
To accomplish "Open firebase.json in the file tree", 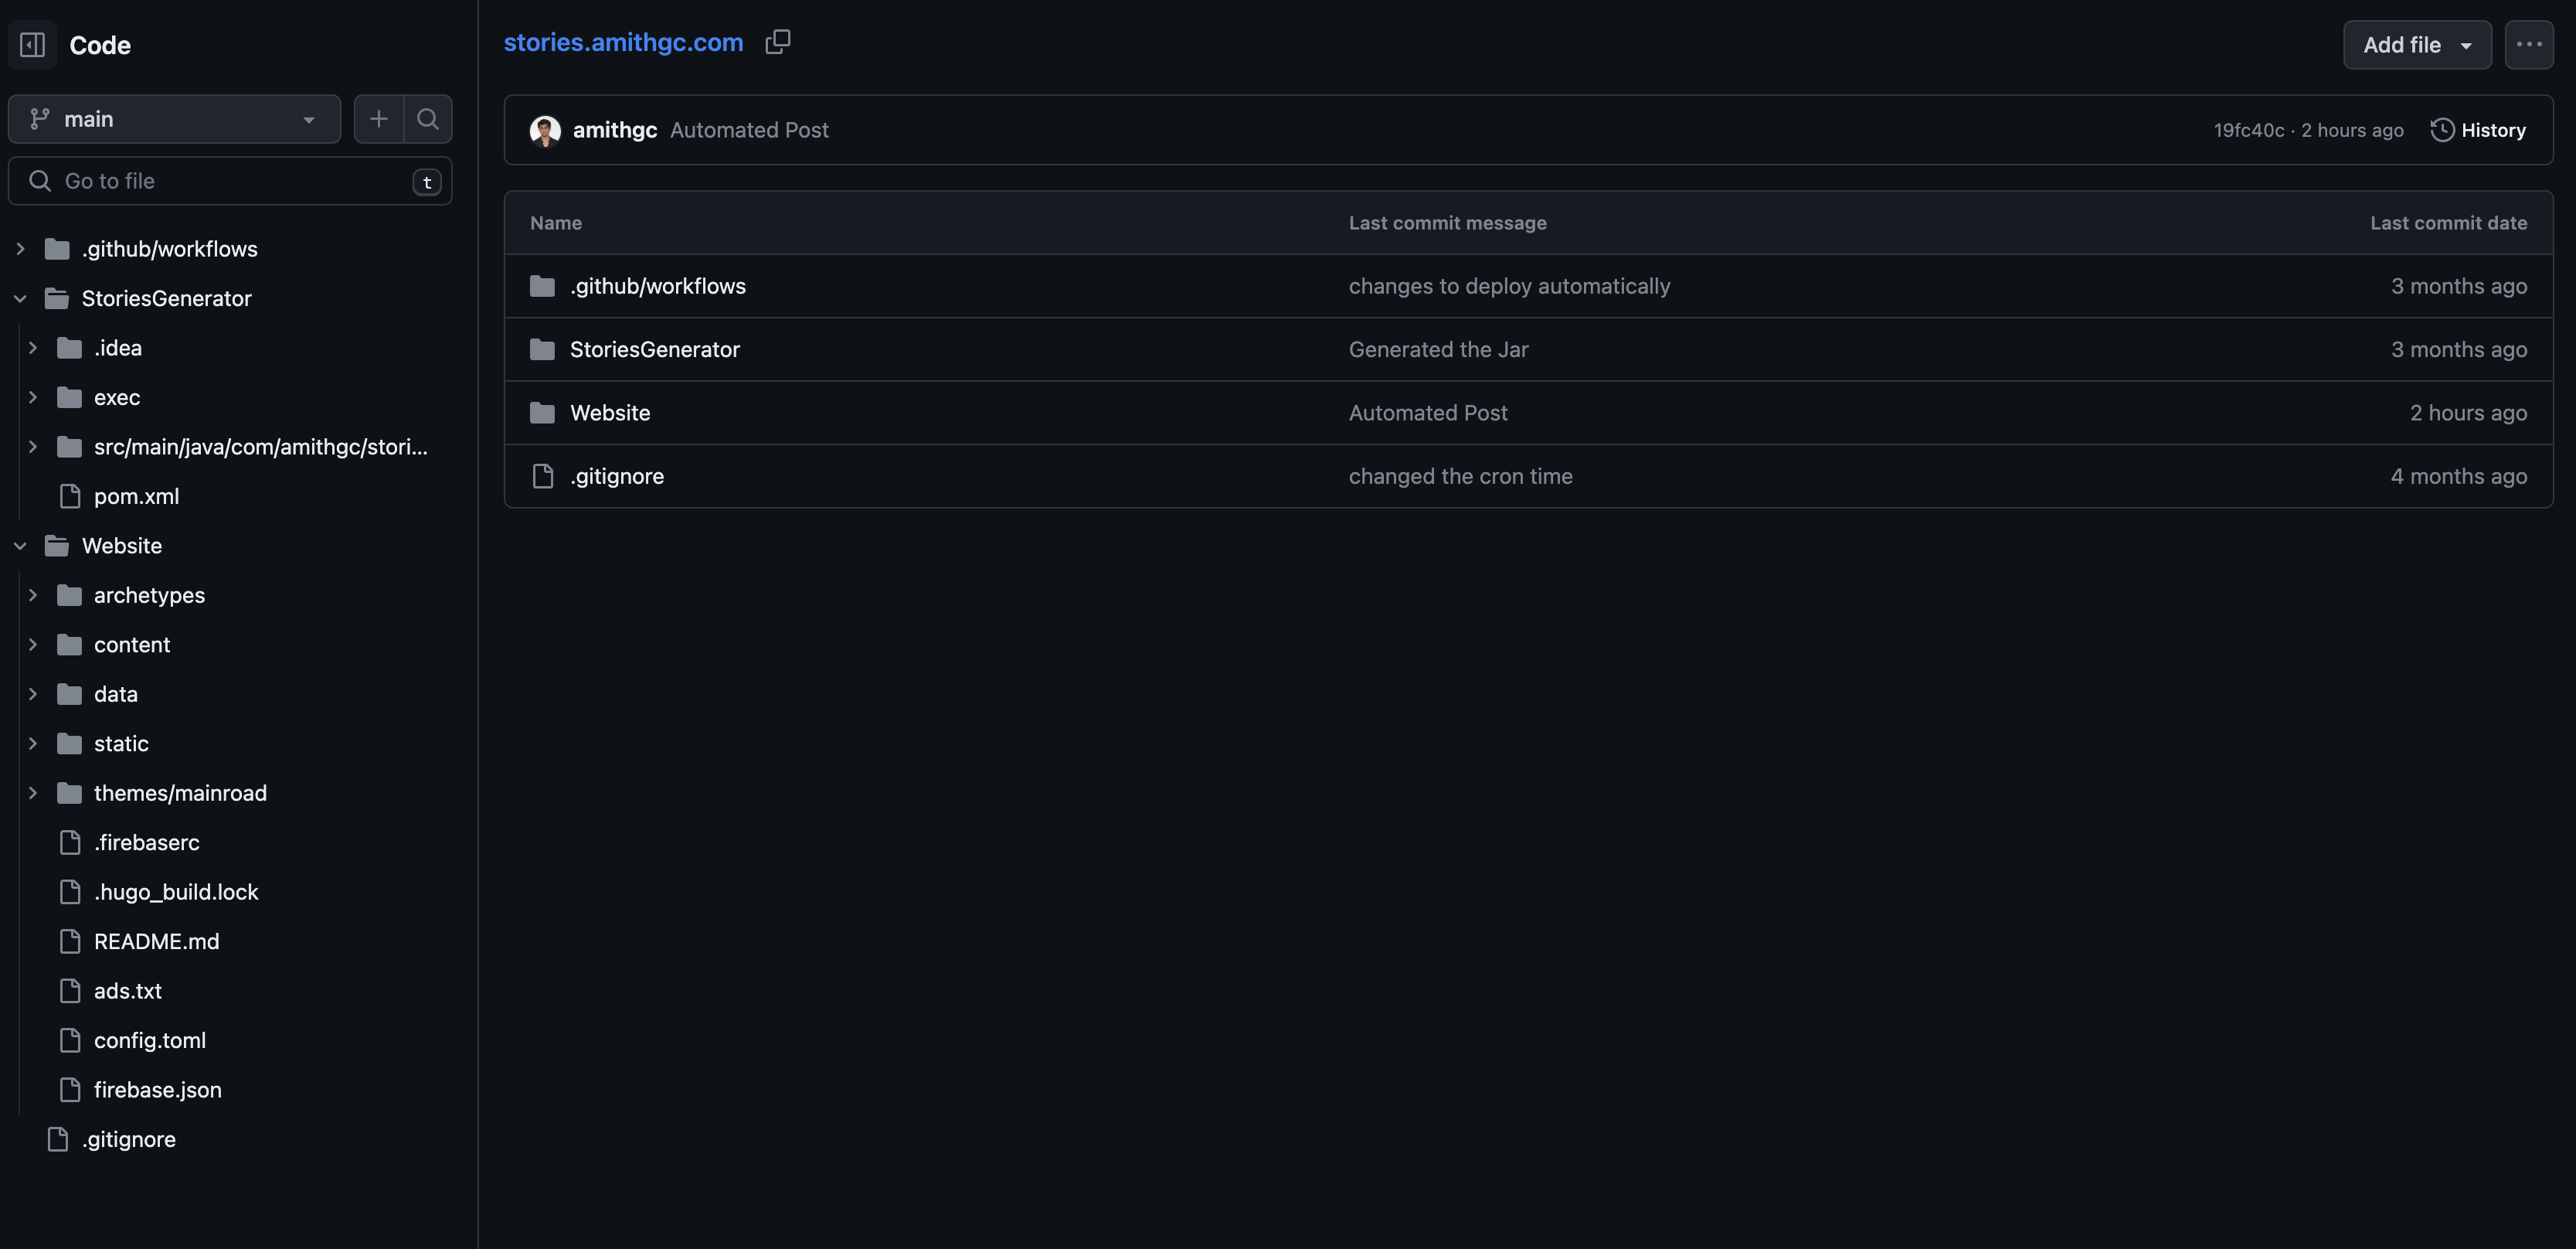I will coord(158,1090).
